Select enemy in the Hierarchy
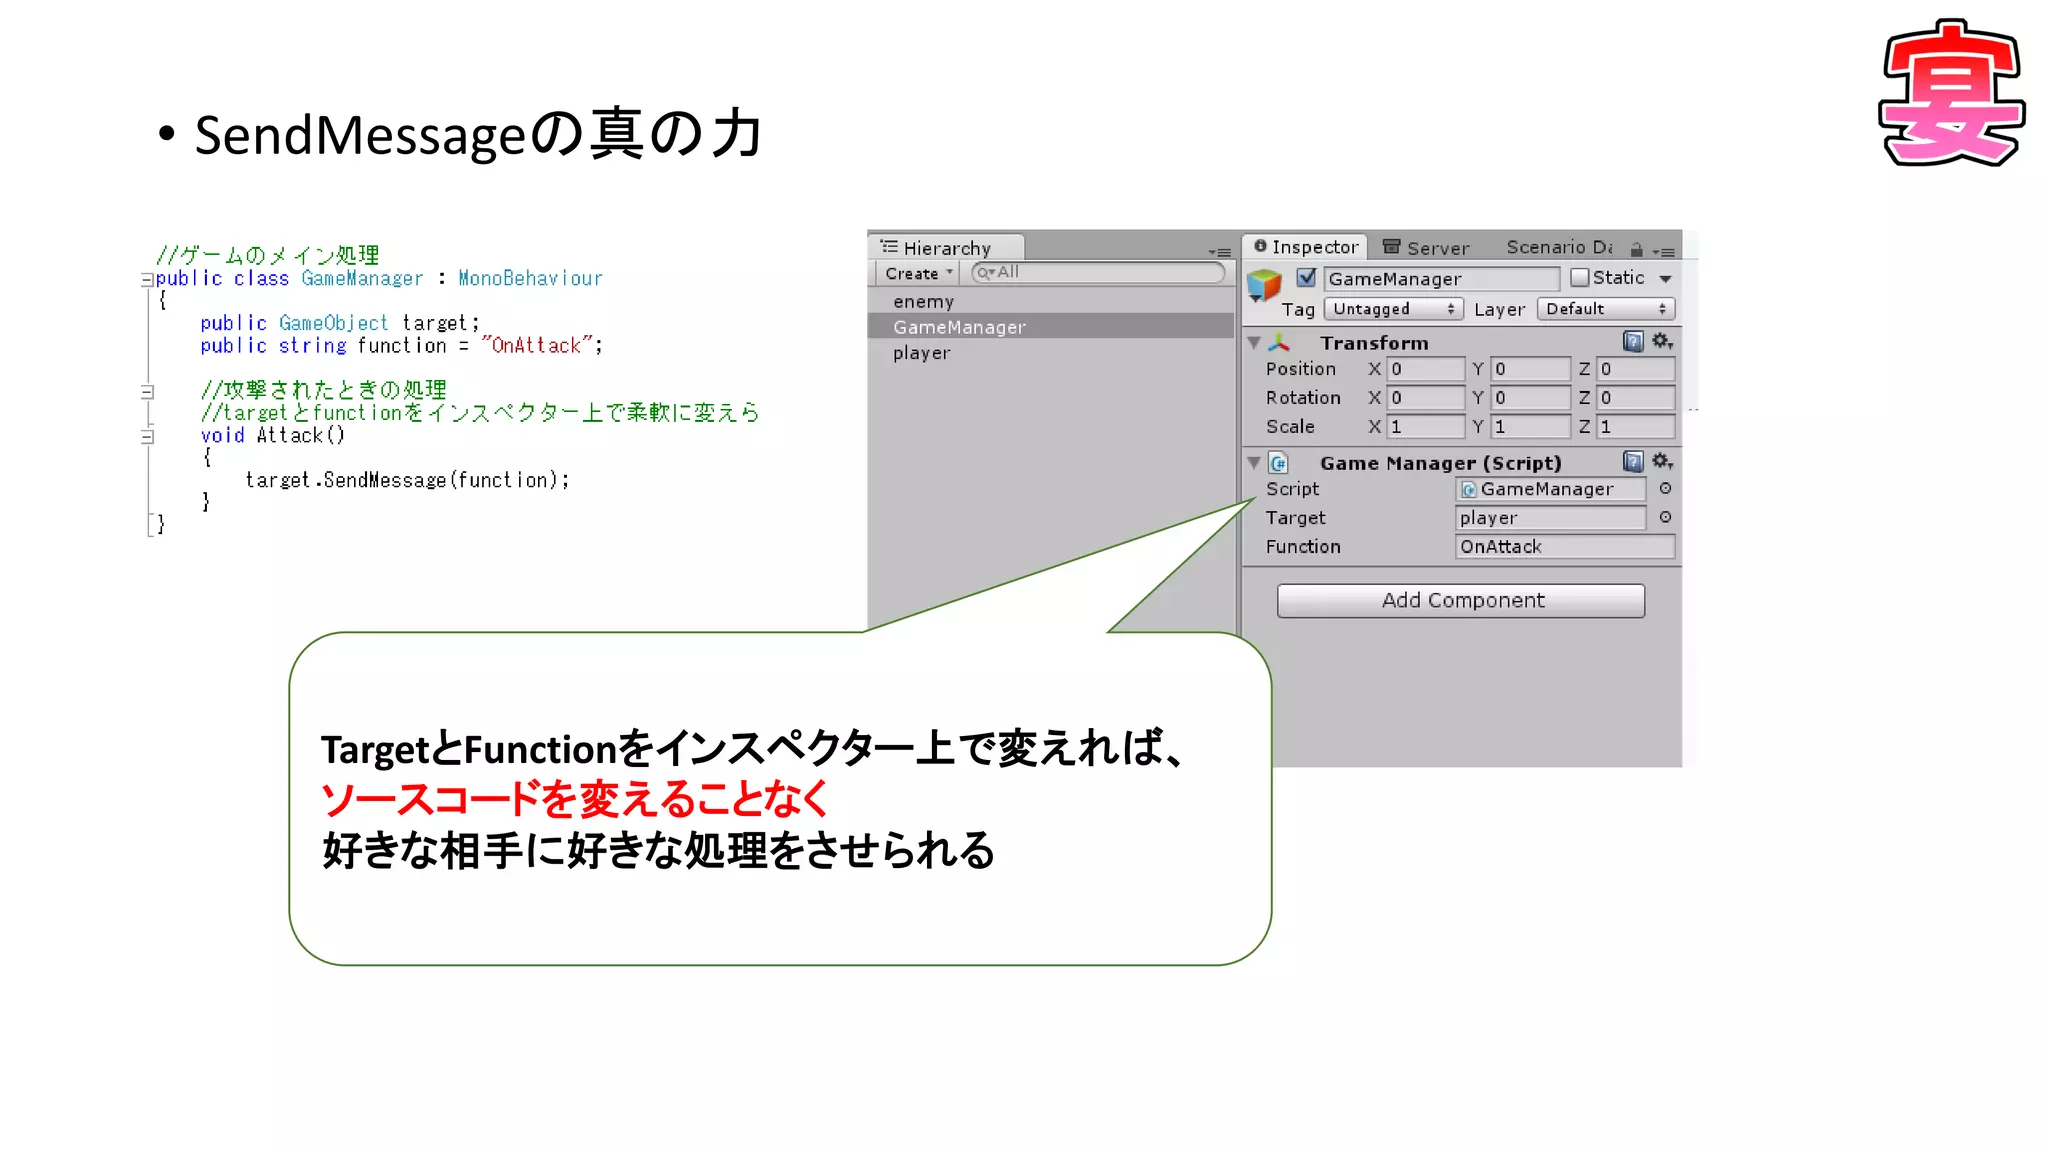 (x=1051, y=301)
